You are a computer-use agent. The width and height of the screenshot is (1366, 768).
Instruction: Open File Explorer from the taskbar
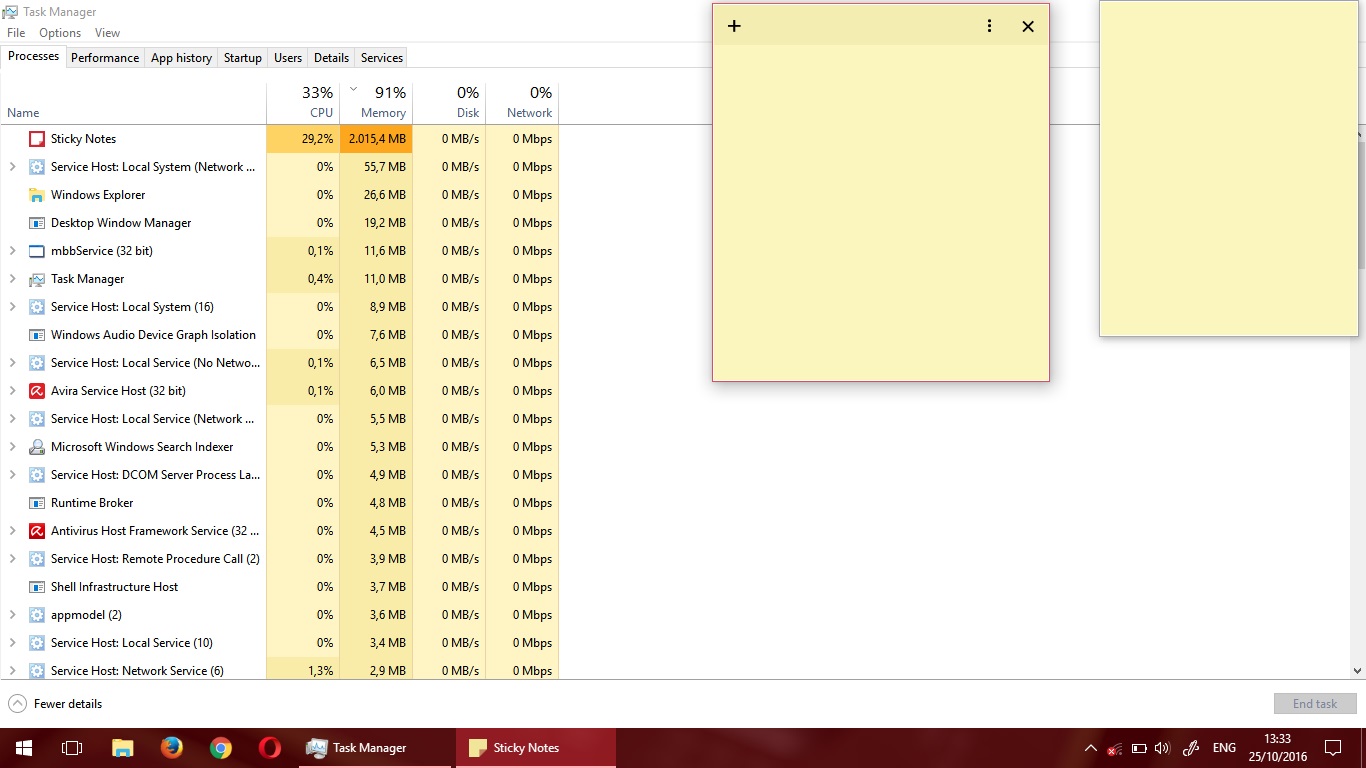[x=122, y=748]
